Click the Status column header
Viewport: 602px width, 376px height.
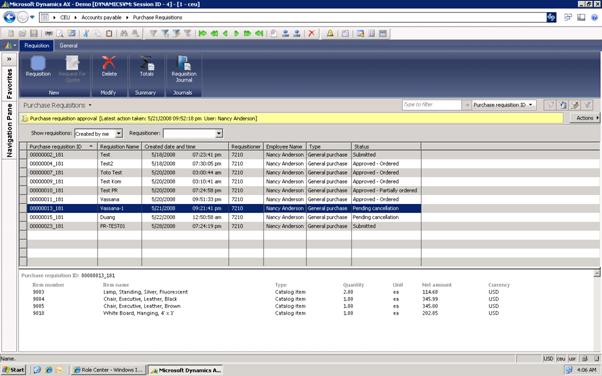click(386, 146)
